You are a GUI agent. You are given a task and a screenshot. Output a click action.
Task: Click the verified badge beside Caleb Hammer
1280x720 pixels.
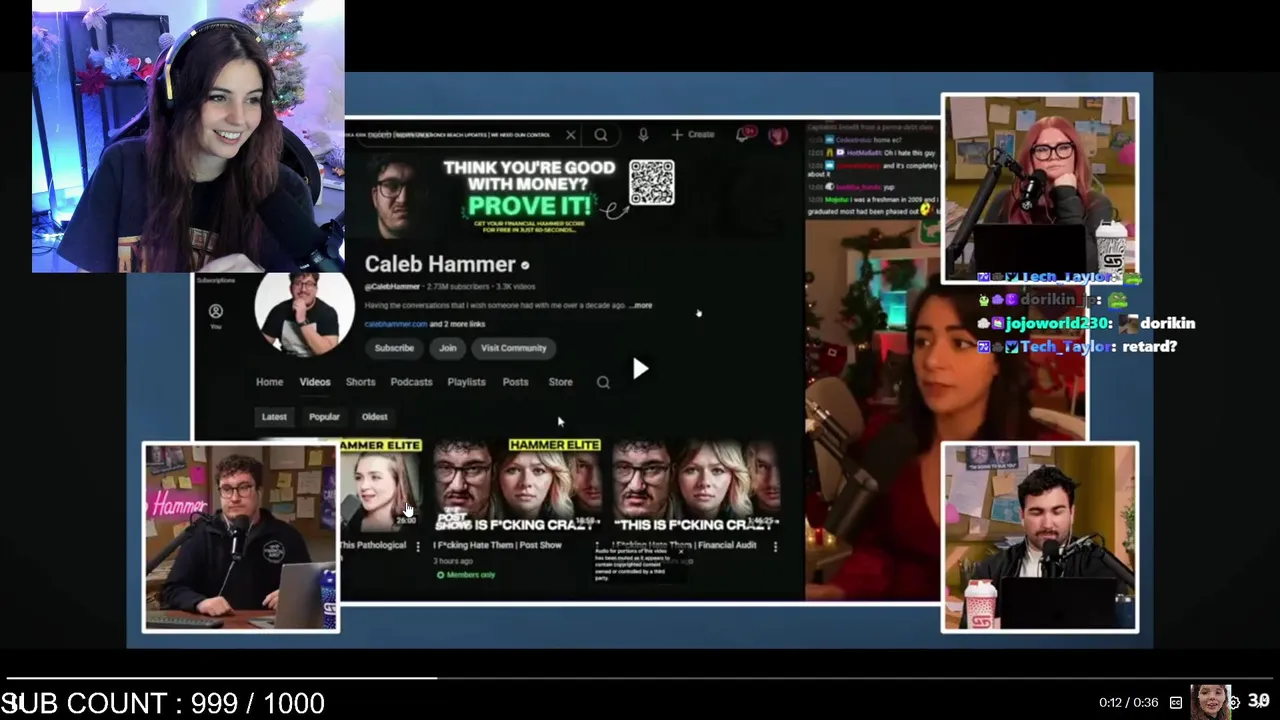[x=525, y=265]
